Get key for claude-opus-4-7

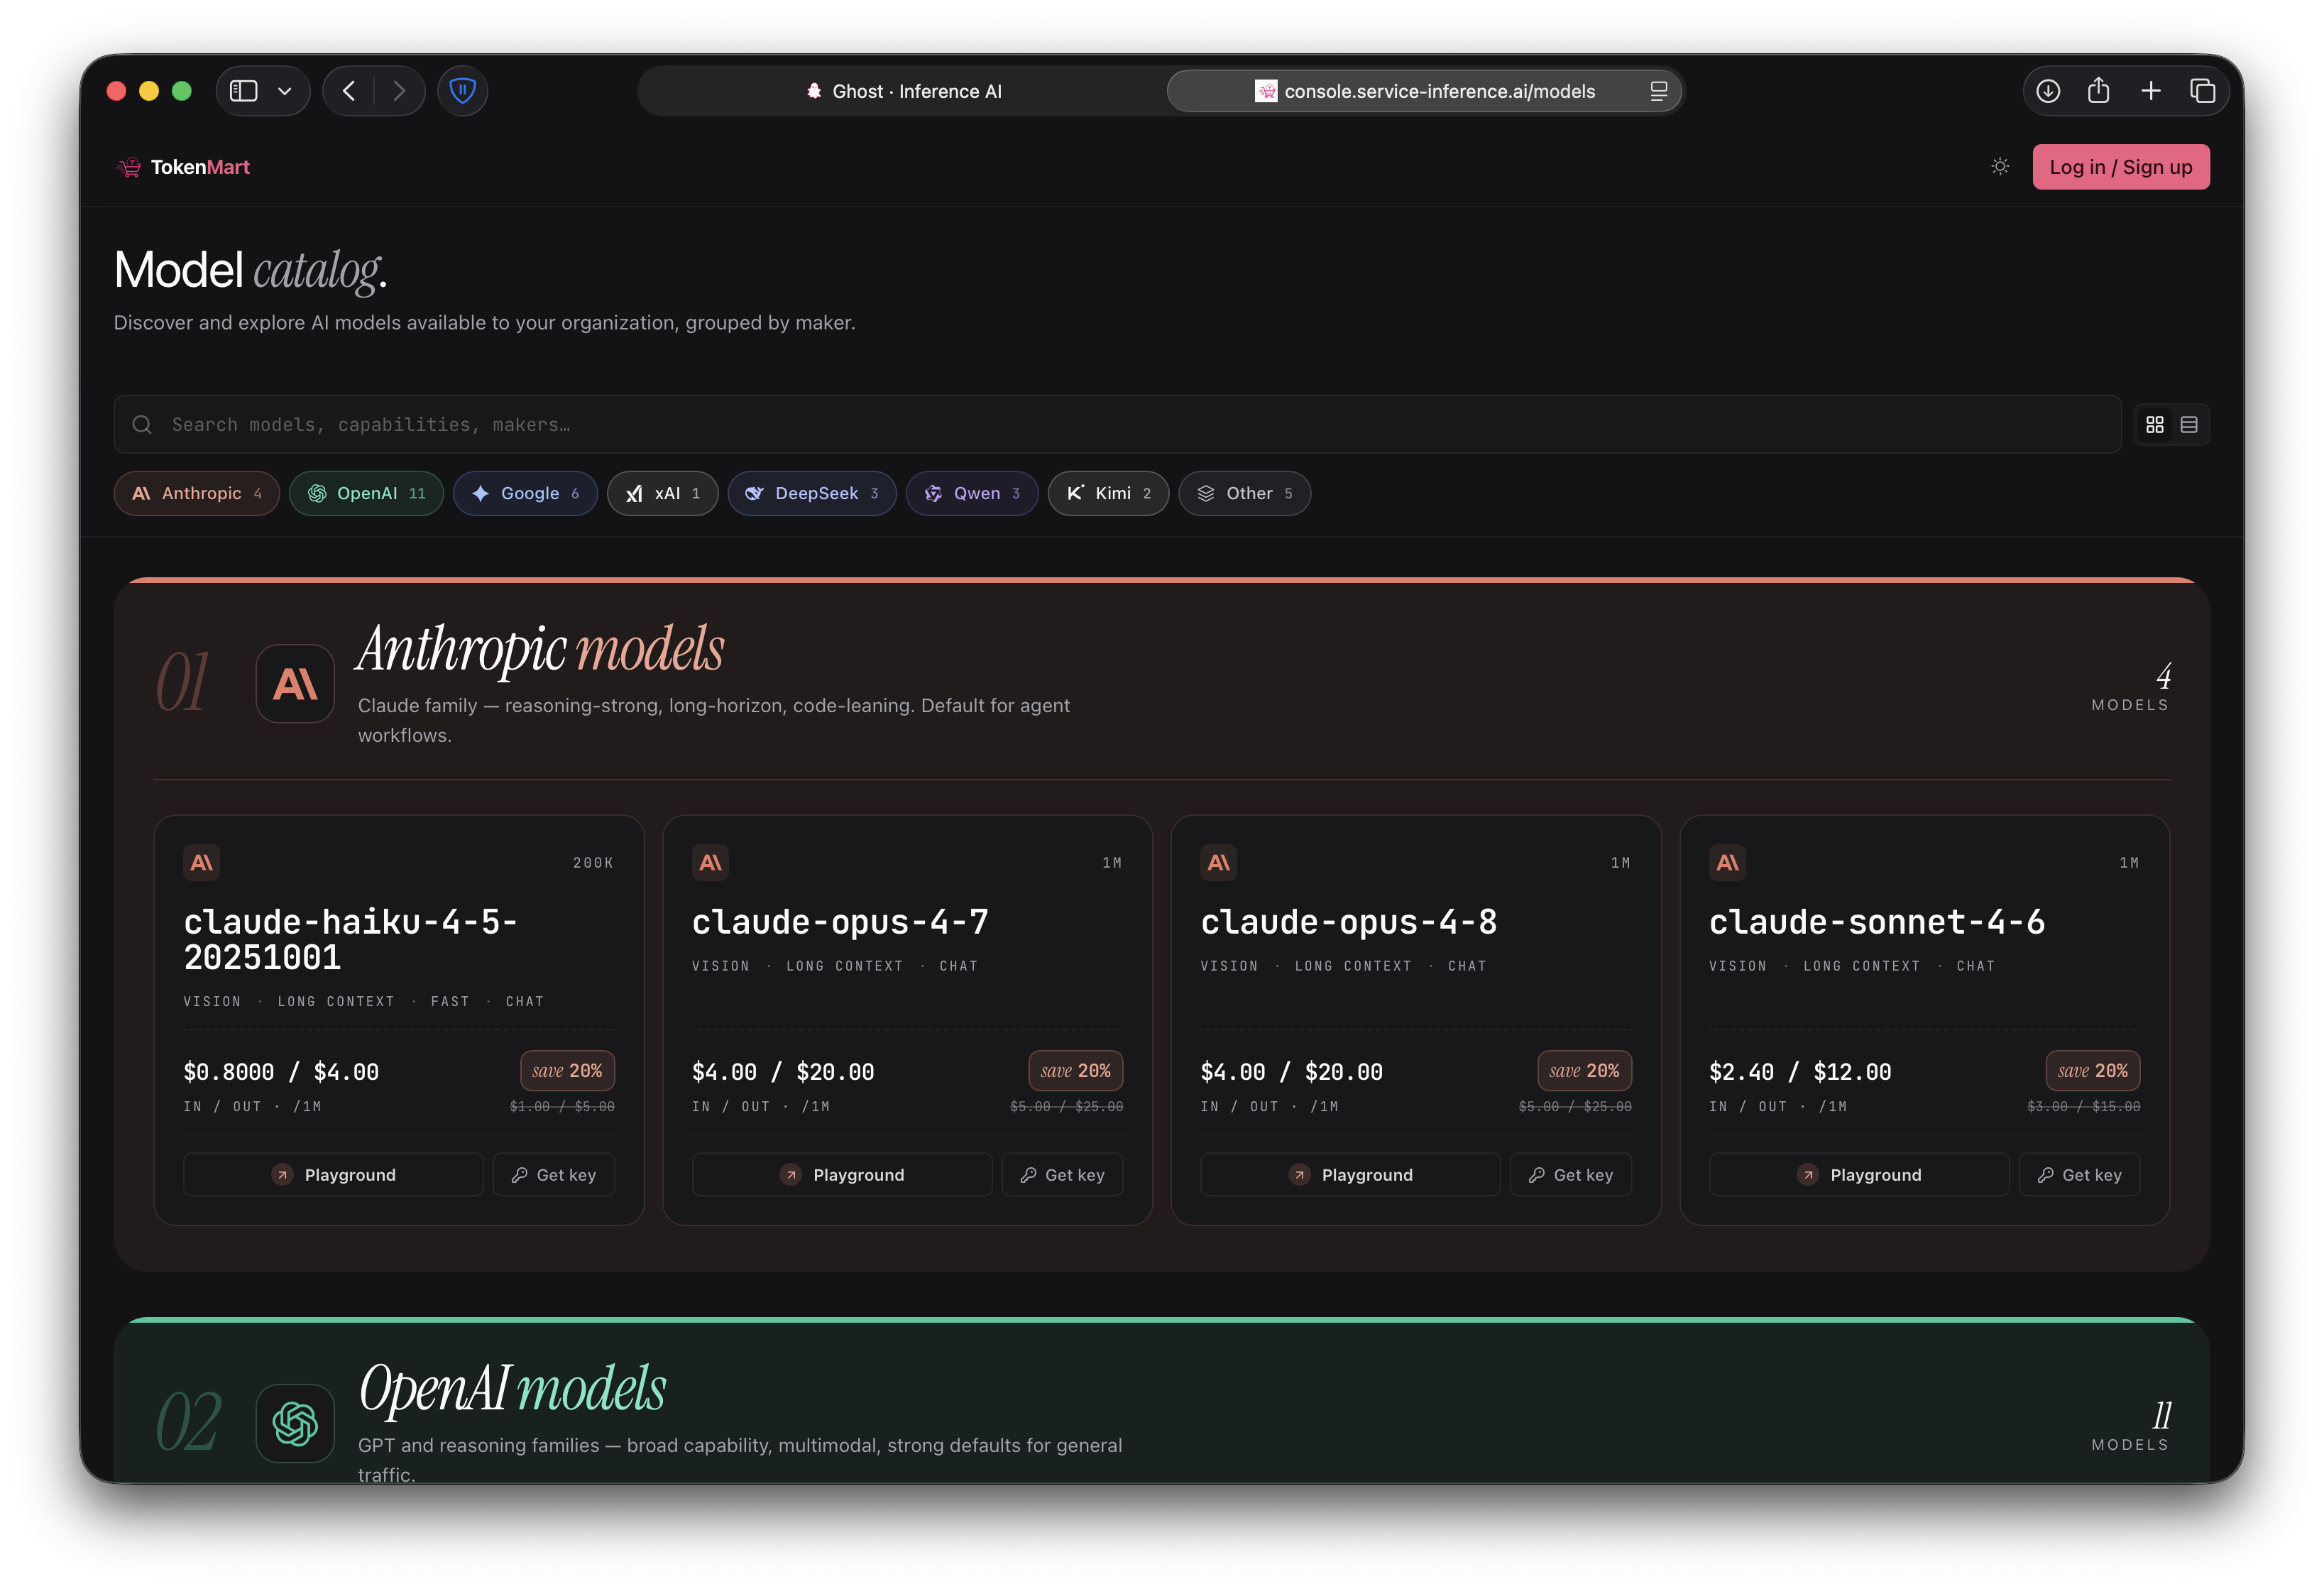click(x=1062, y=1174)
